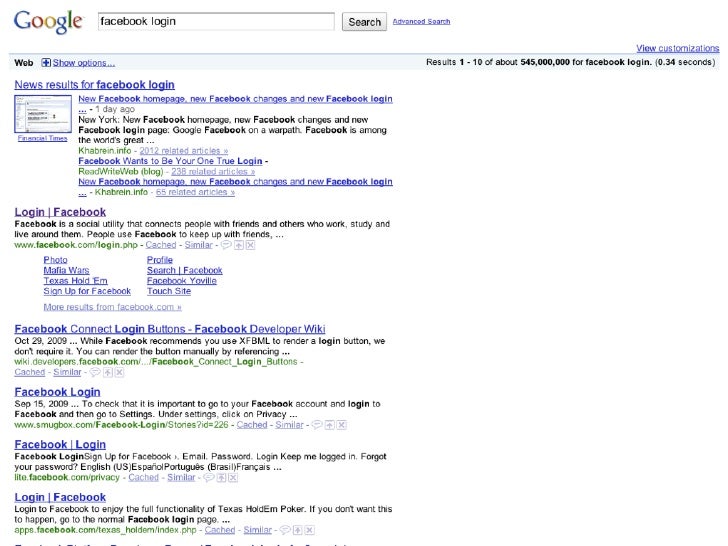Image resolution: width=728 pixels, height=546 pixels.
Task: Select the Web tab label
Action: (24, 63)
